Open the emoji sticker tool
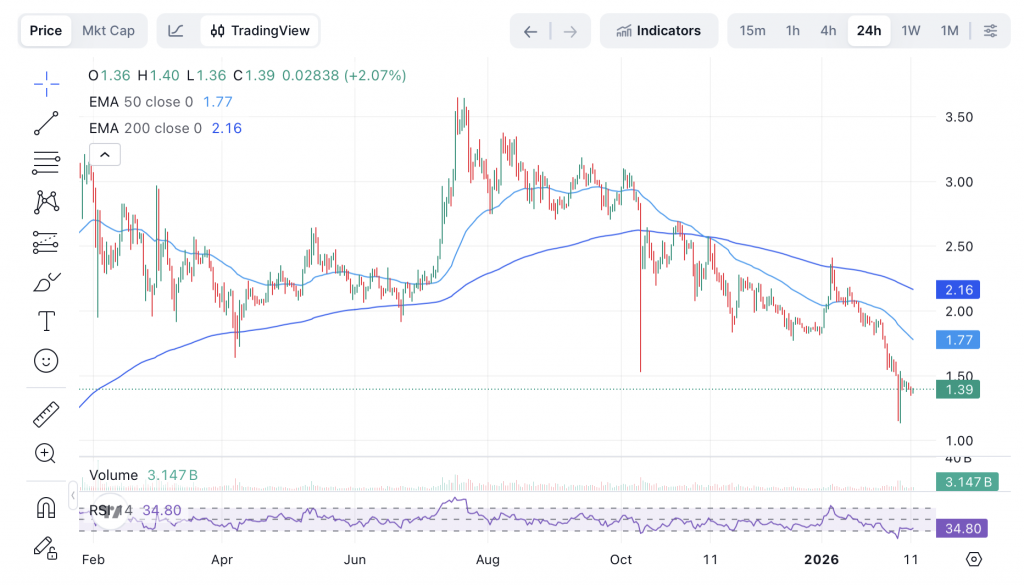Viewport: 1024px width, 585px height. pyautogui.click(x=46, y=360)
